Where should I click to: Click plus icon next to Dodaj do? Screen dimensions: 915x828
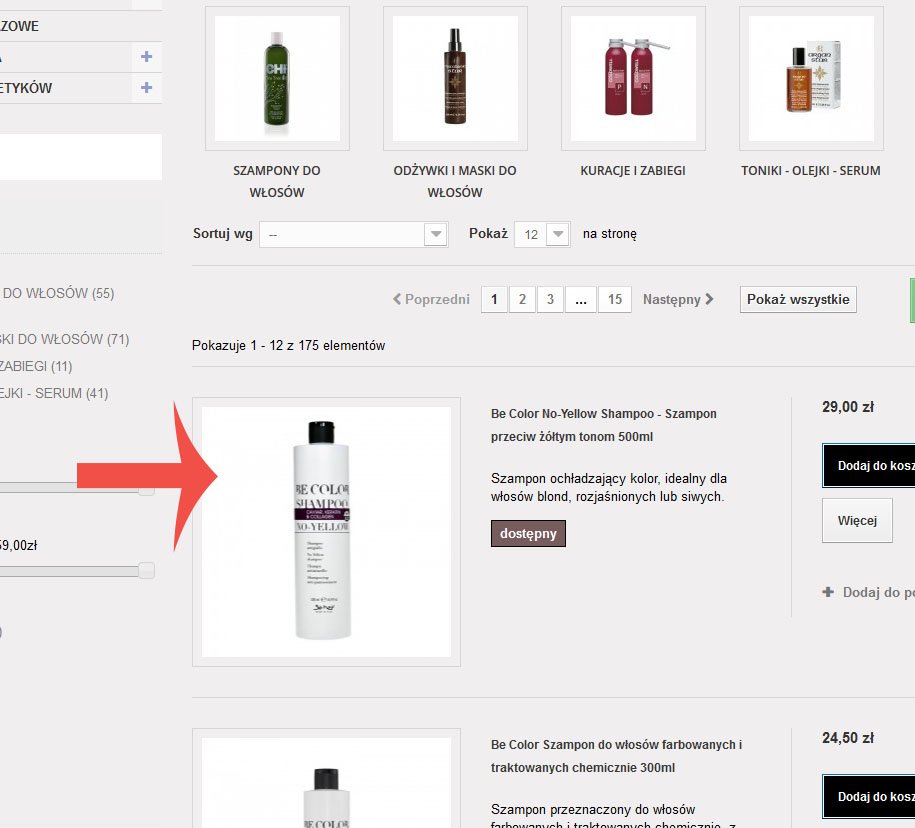(828, 592)
